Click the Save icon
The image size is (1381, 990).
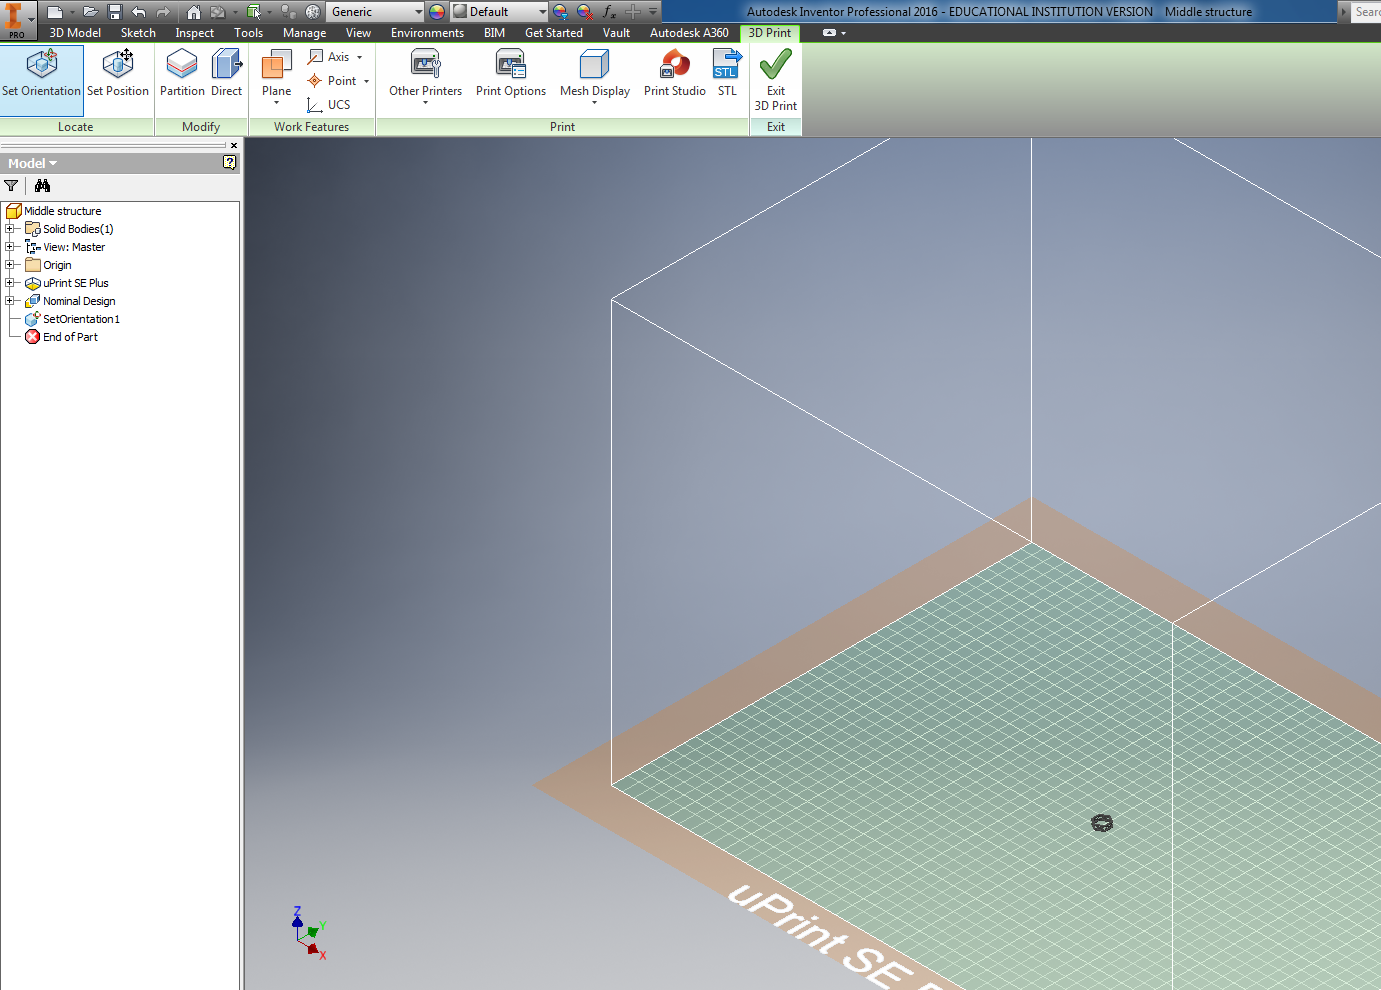(x=114, y=12)
